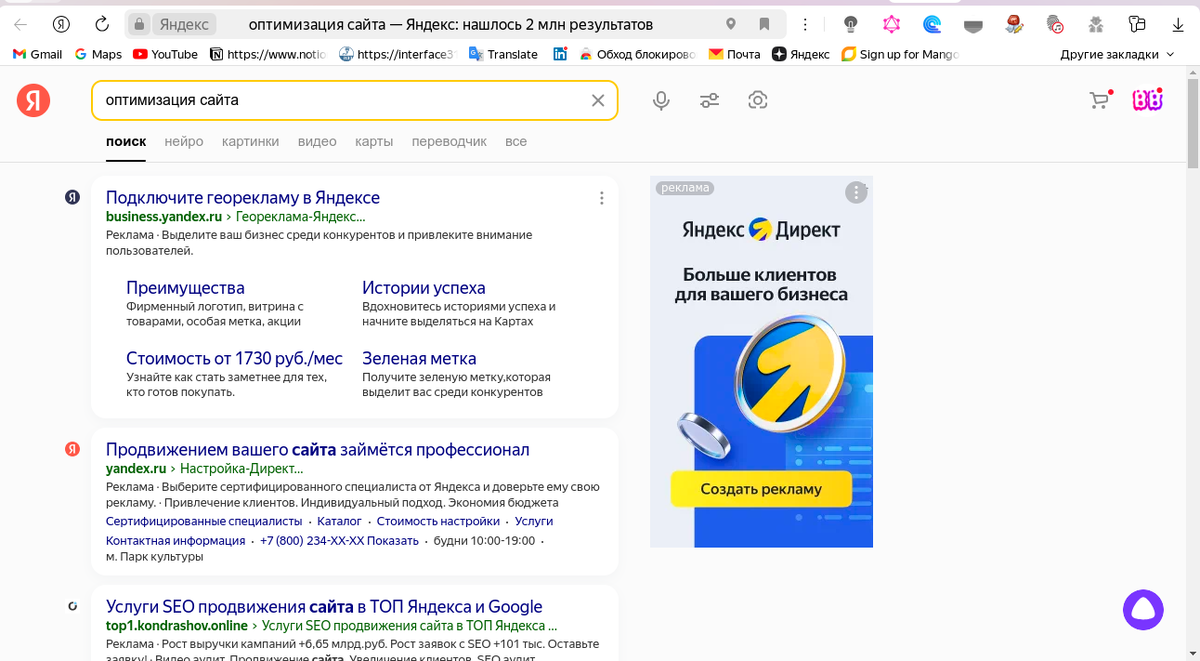Open the ad banner three-dot menu

point(856,192)
